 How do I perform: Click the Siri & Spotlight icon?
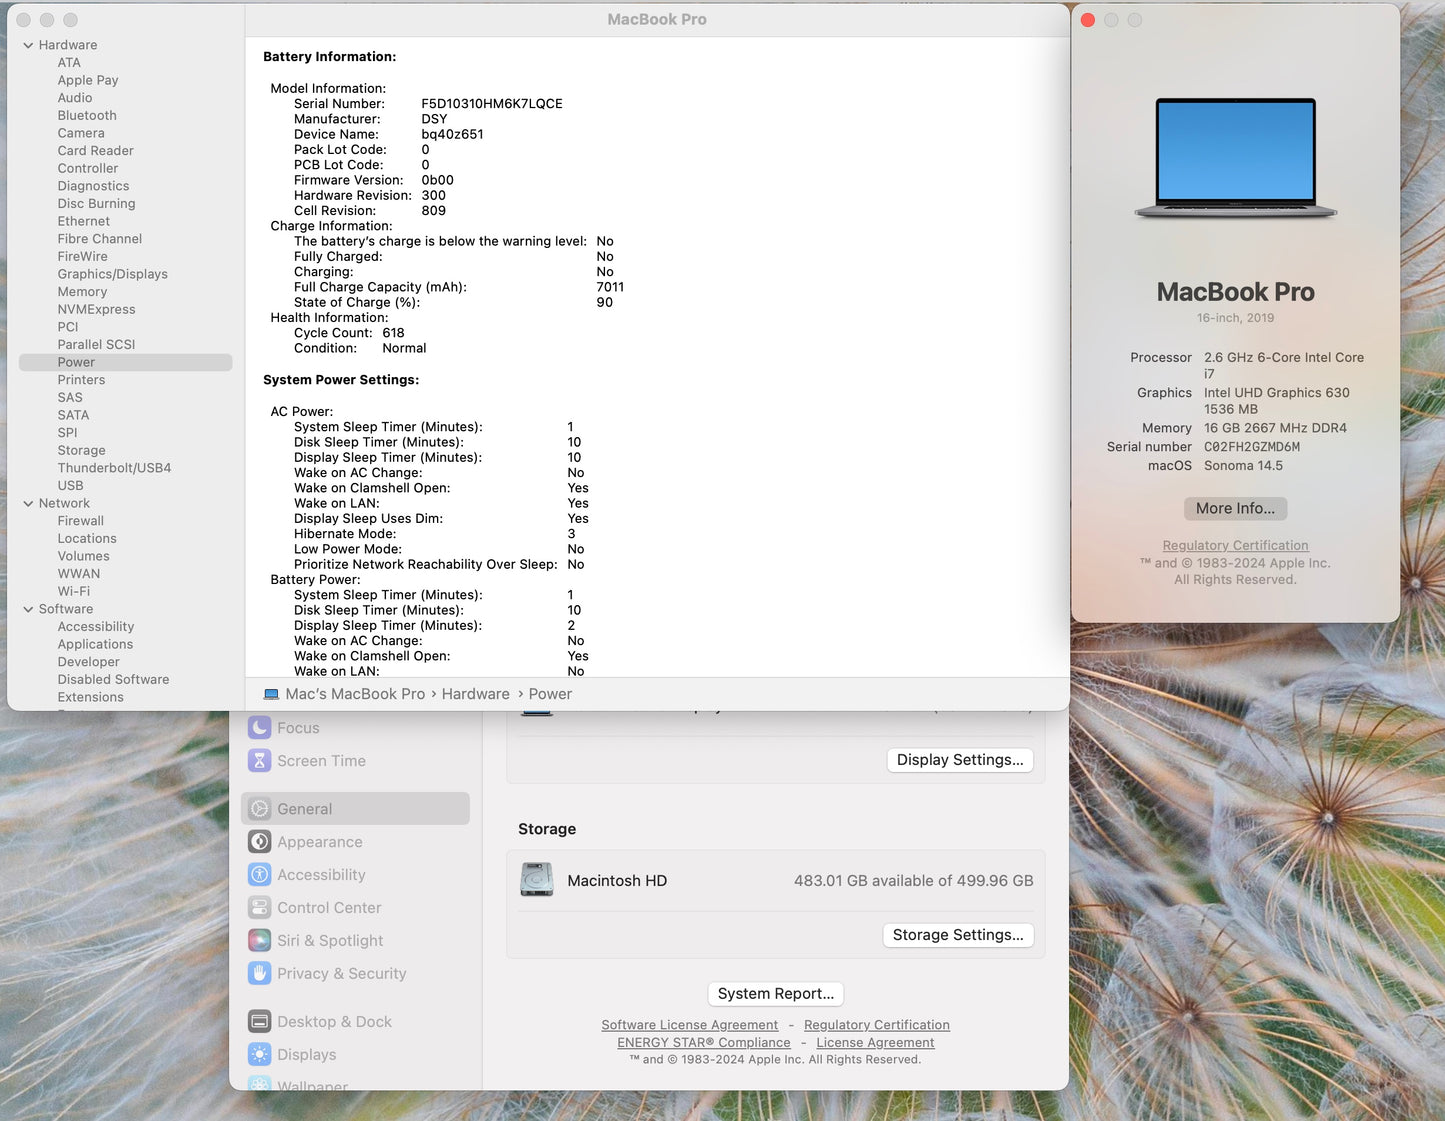260,940
